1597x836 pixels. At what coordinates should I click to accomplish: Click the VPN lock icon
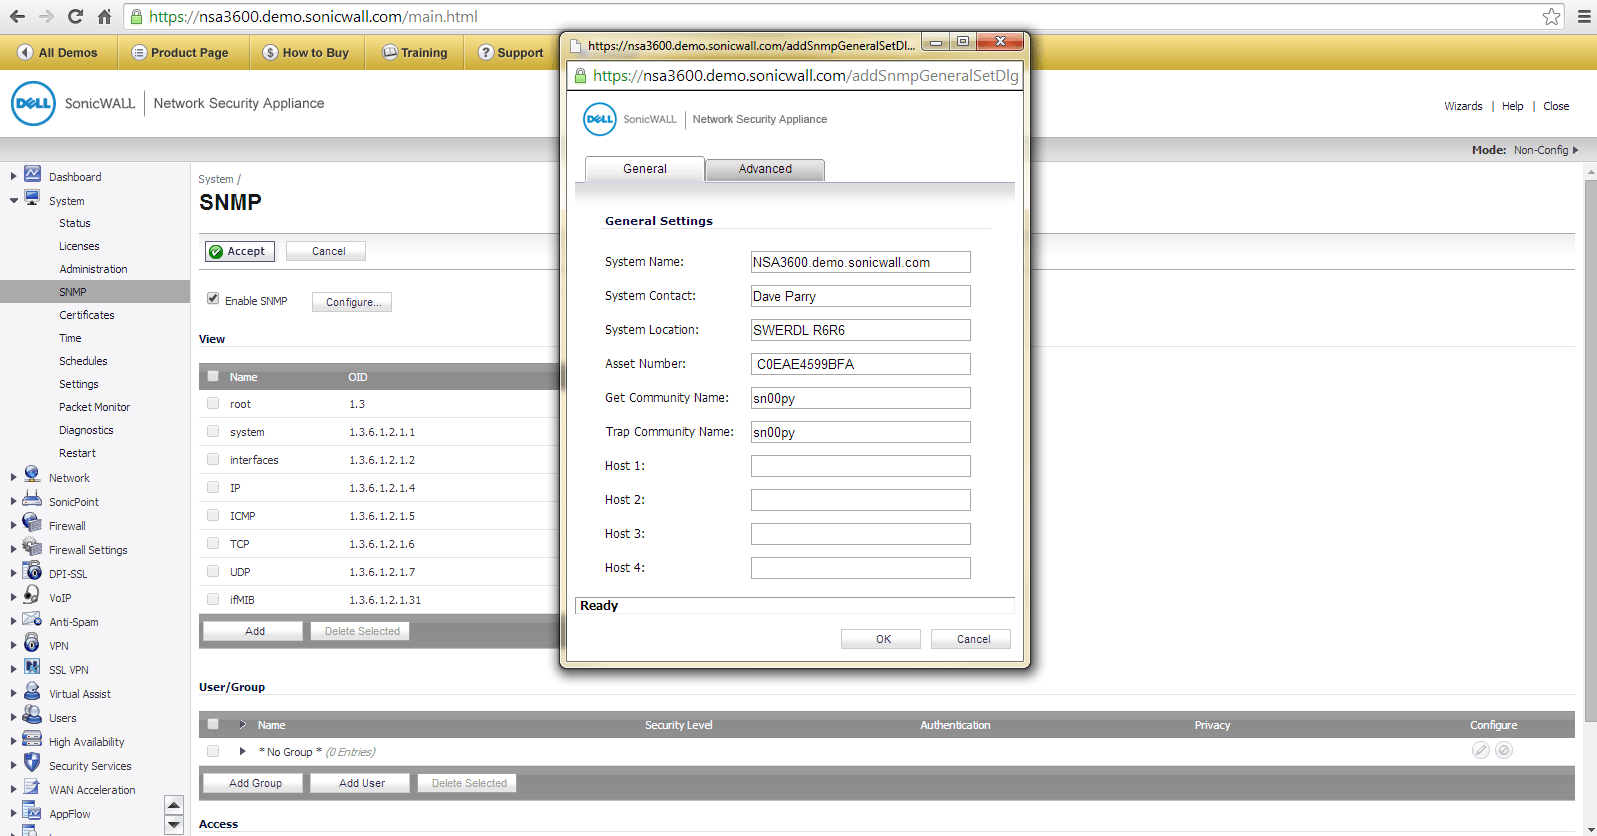[32, 643]
